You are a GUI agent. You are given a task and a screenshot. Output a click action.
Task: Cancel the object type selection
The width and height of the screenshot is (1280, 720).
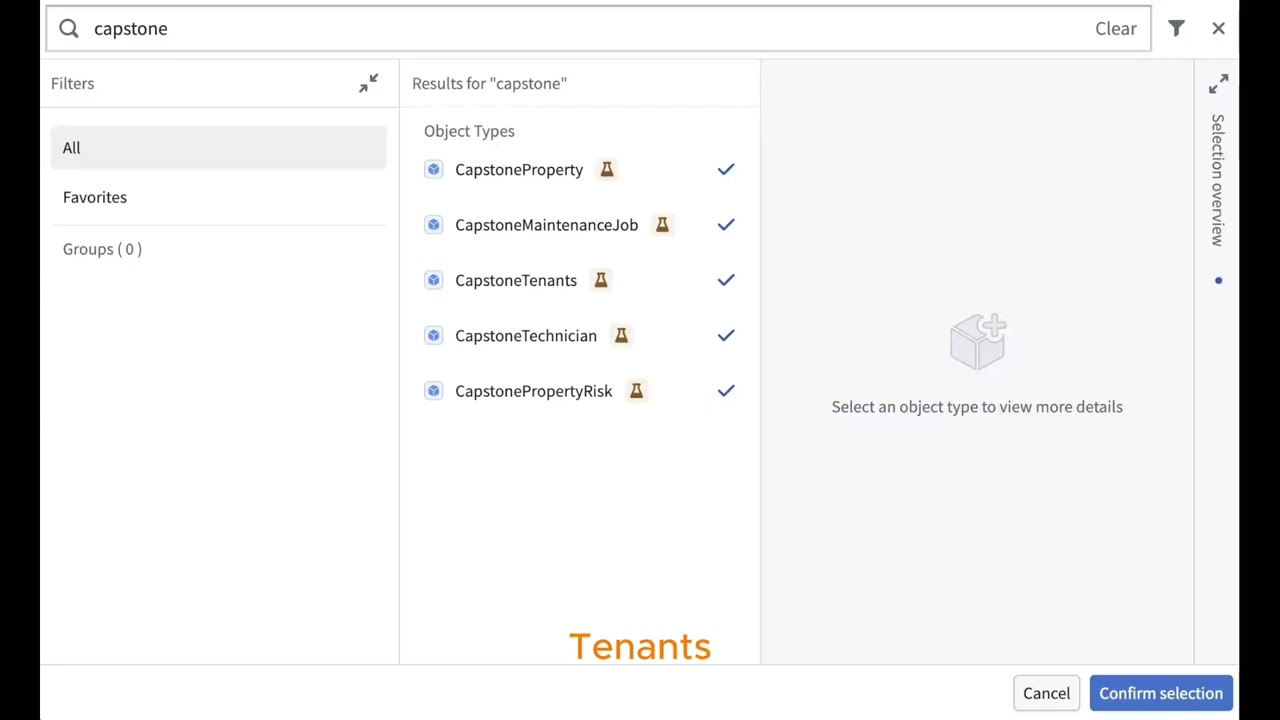[1046, 693]
